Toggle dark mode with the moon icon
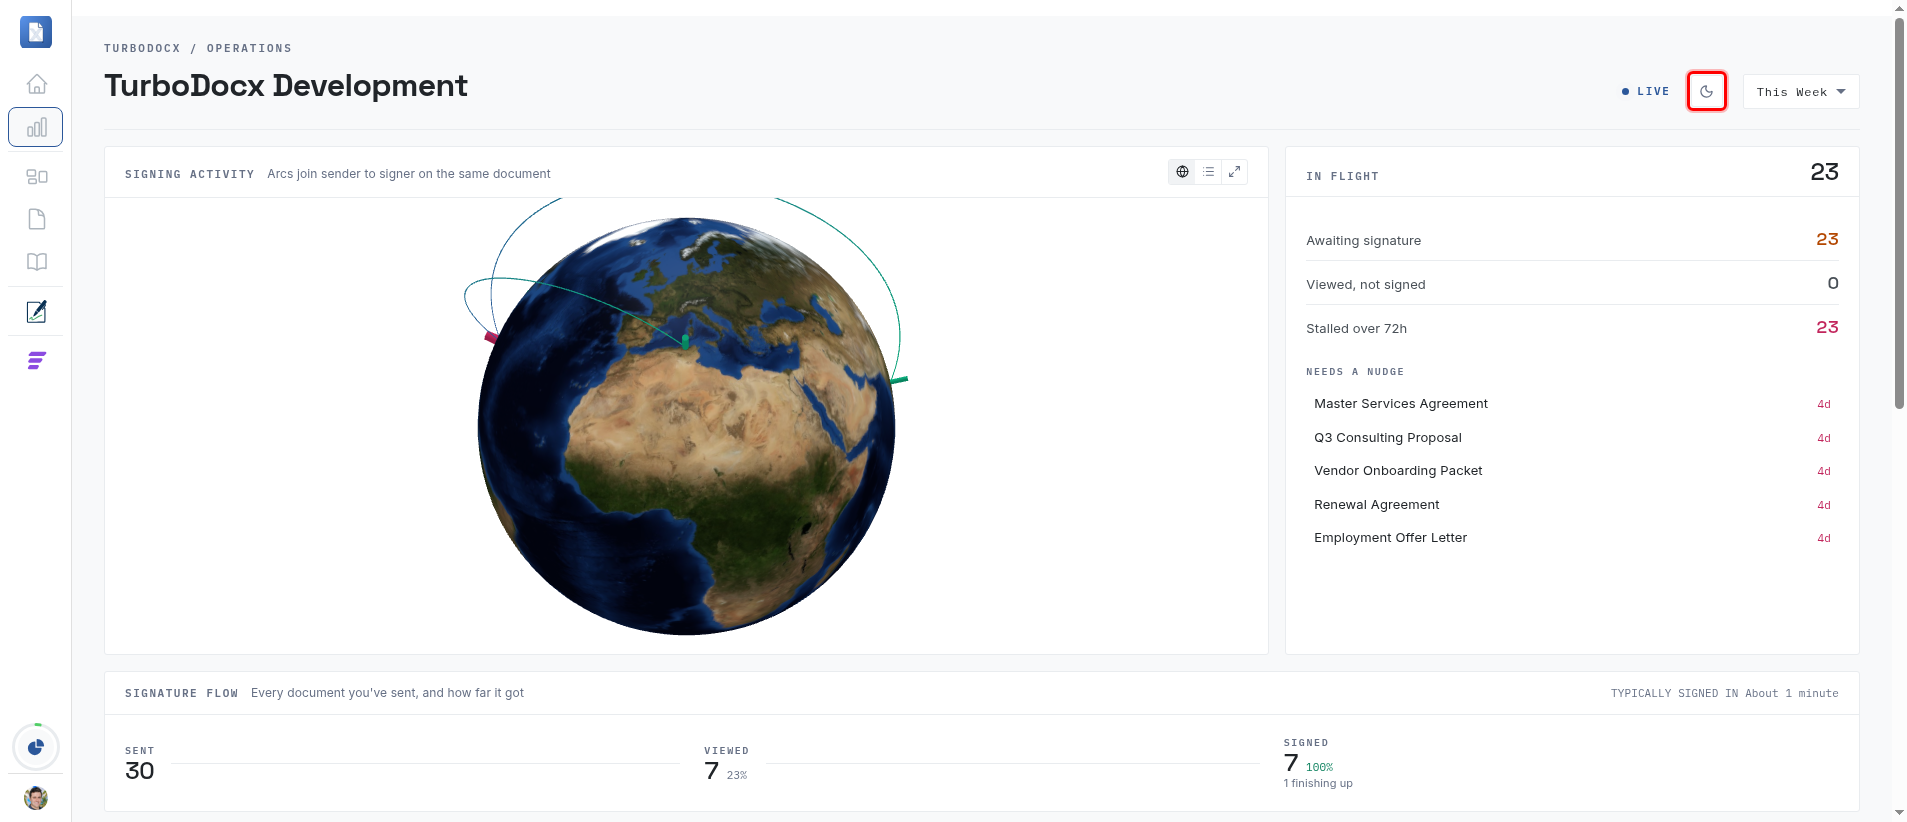 pyautogui.click(x=1707, y=91)
